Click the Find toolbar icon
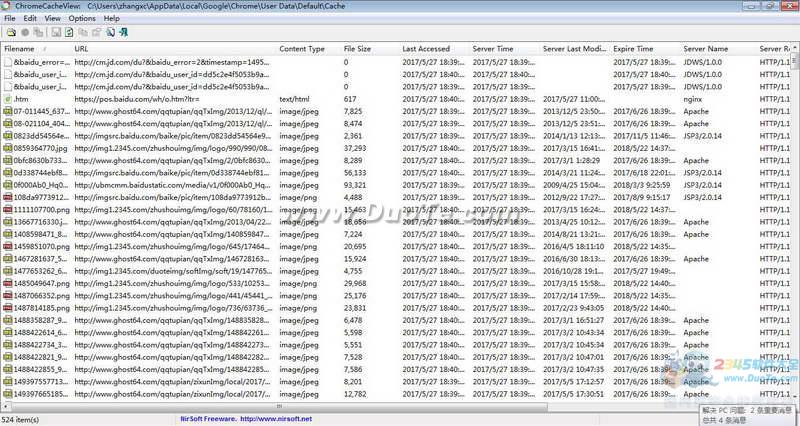This screenshot has width=800, height=426. [x=110, y=32]
